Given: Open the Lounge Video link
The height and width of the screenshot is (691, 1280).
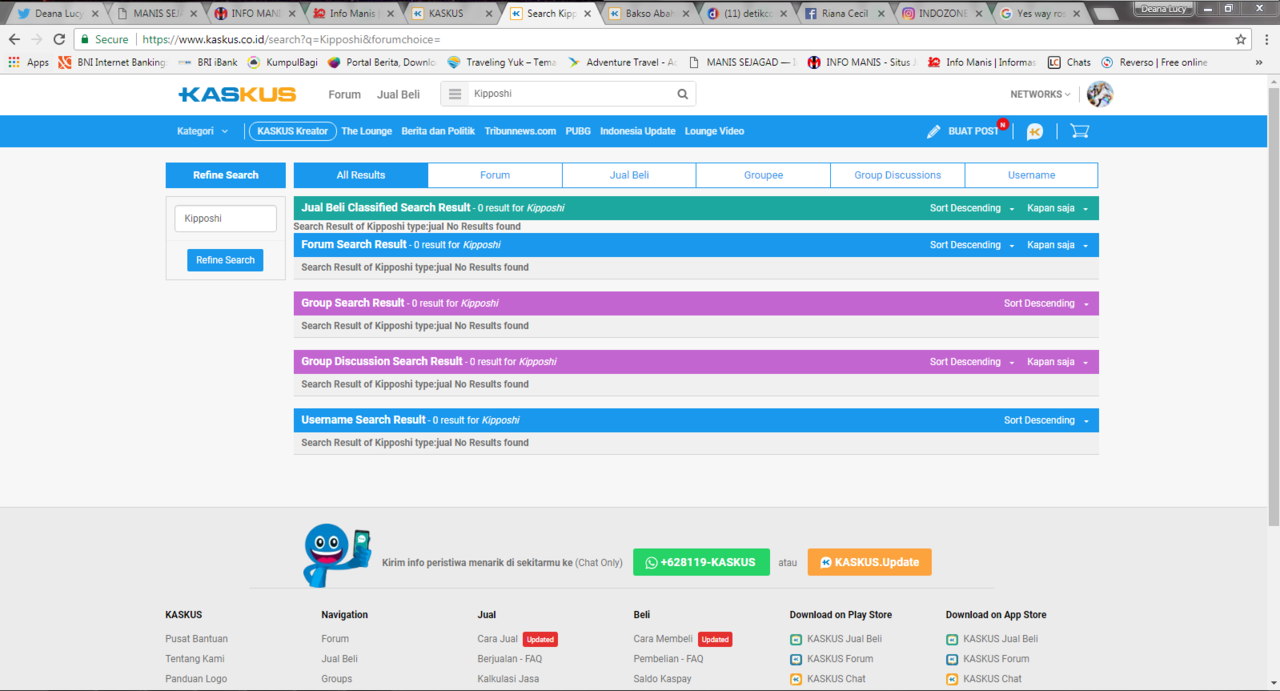Looking at the screenshot, I should coord(714,131).
